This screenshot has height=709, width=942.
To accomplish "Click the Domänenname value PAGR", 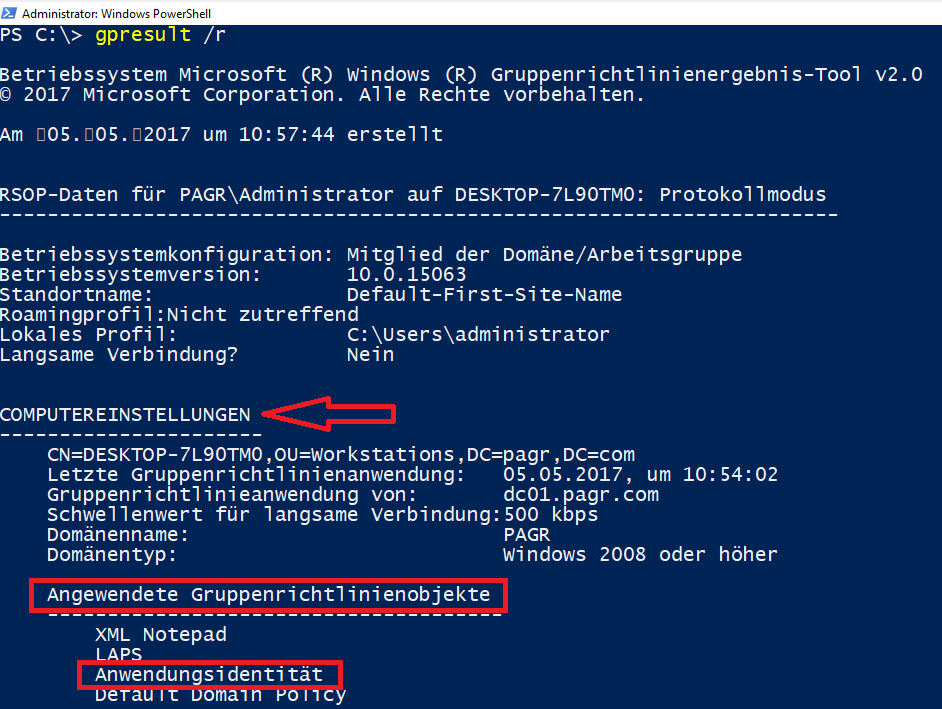I will (x=526, y=534).
